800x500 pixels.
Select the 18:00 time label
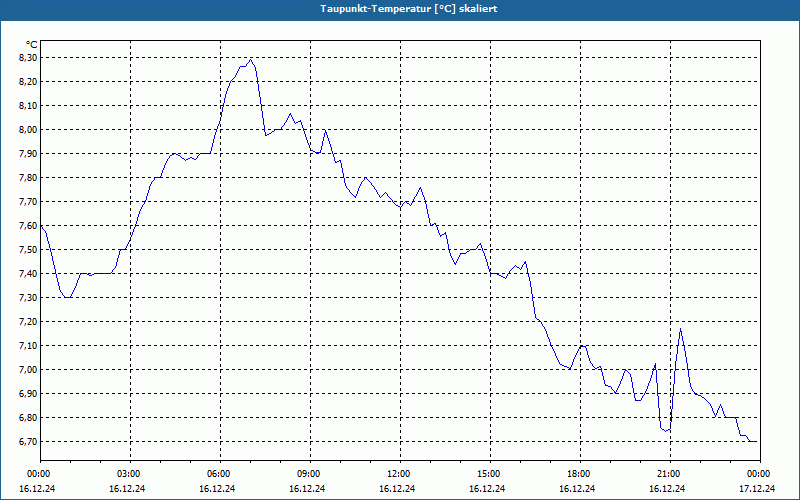pos(580,474)
